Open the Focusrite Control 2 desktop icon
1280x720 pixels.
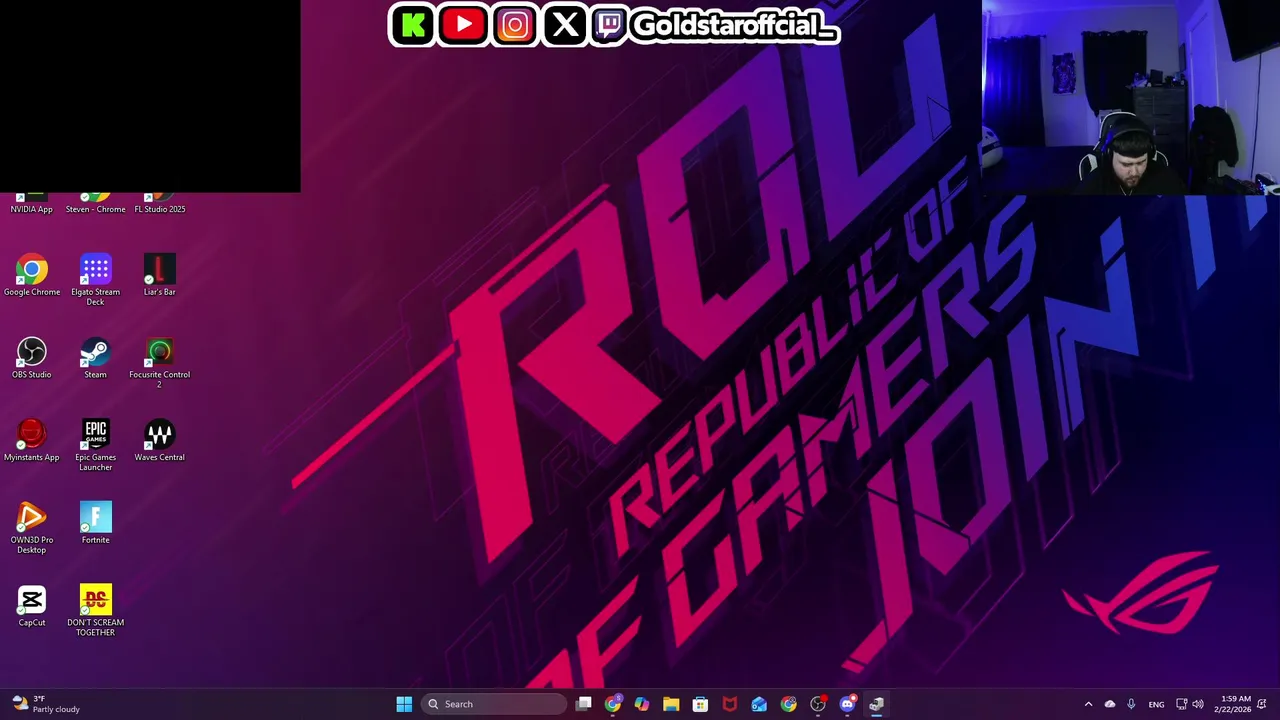160,362
